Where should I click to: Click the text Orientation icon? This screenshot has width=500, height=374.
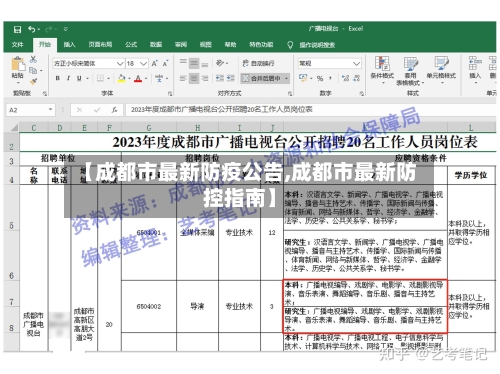[220, 63]
